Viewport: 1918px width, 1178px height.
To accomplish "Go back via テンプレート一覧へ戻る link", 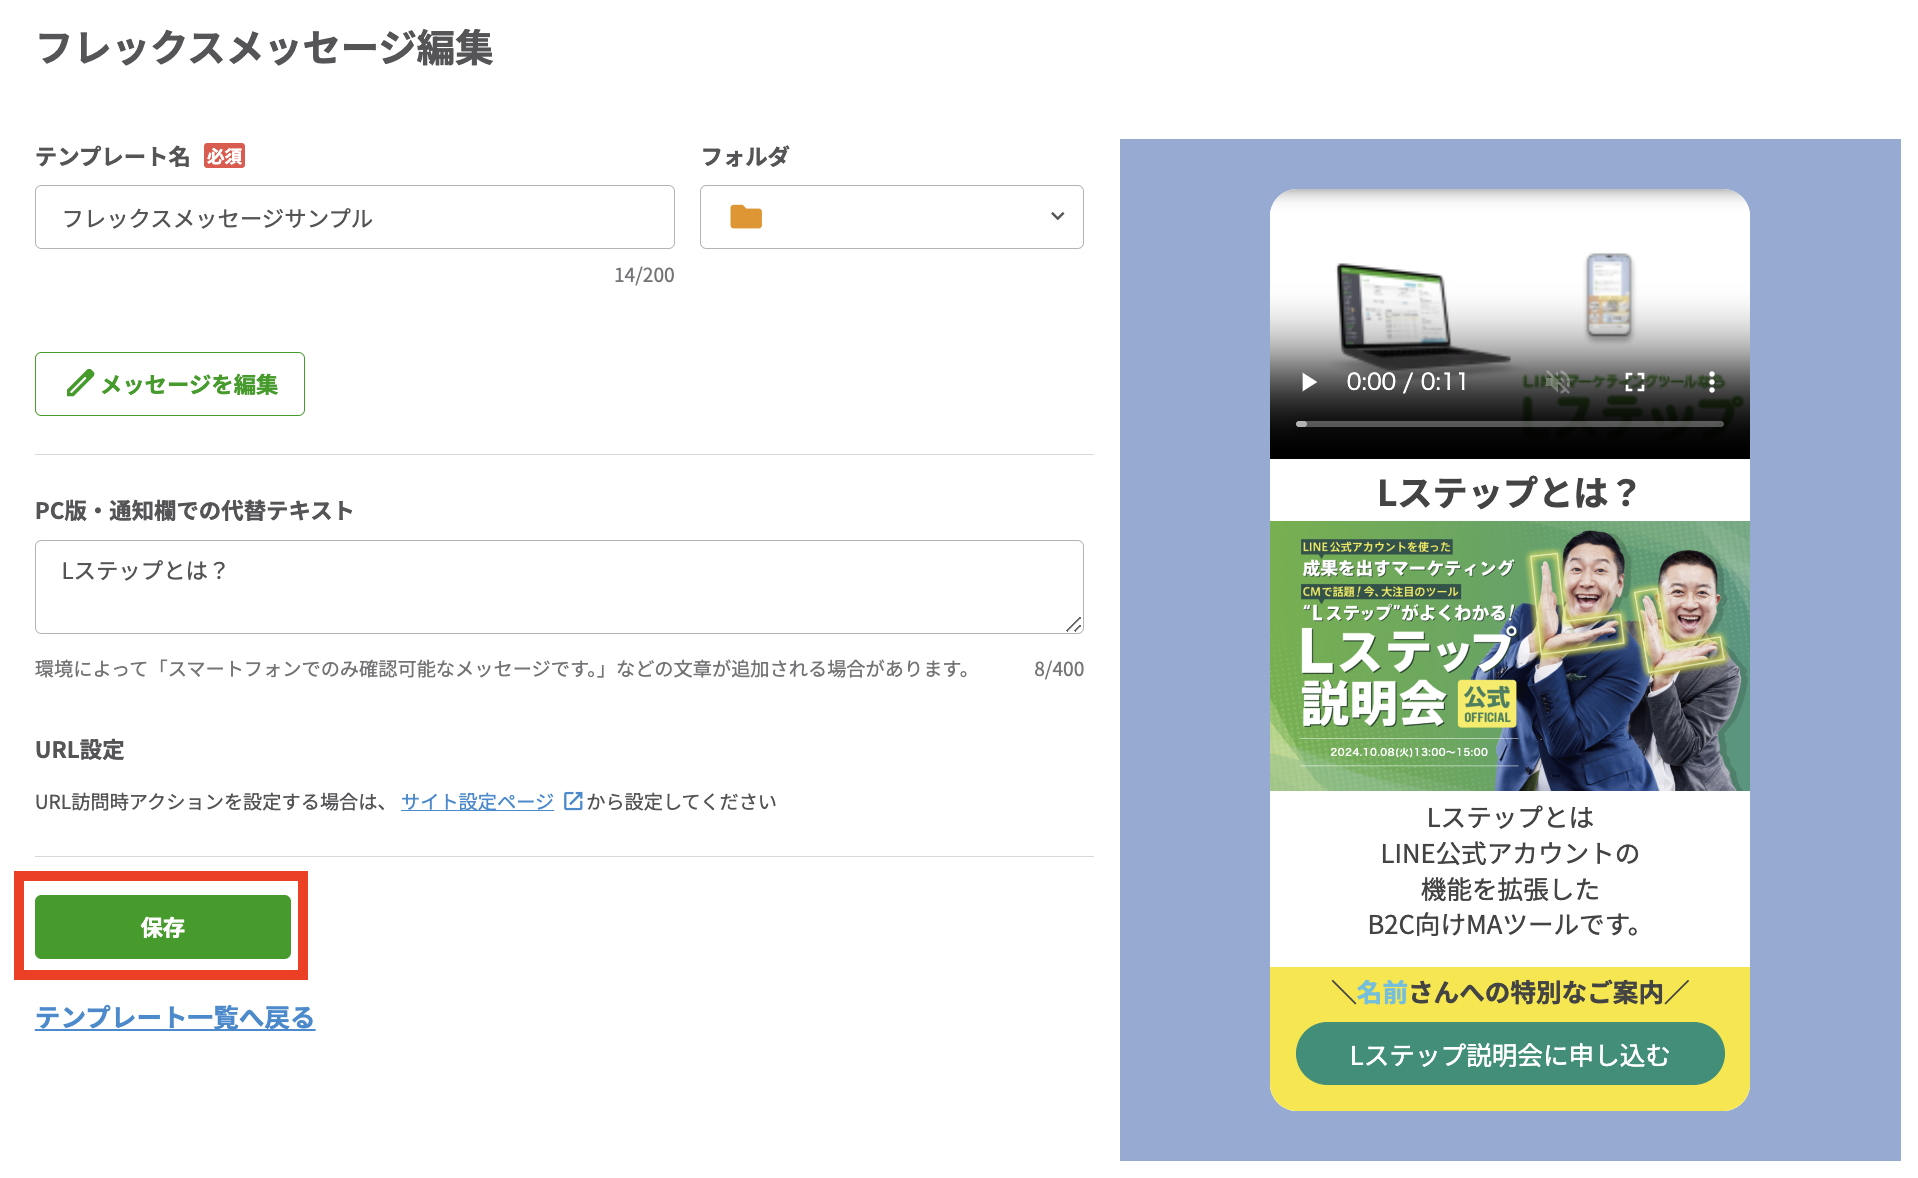I will [x=175, y=1018].
